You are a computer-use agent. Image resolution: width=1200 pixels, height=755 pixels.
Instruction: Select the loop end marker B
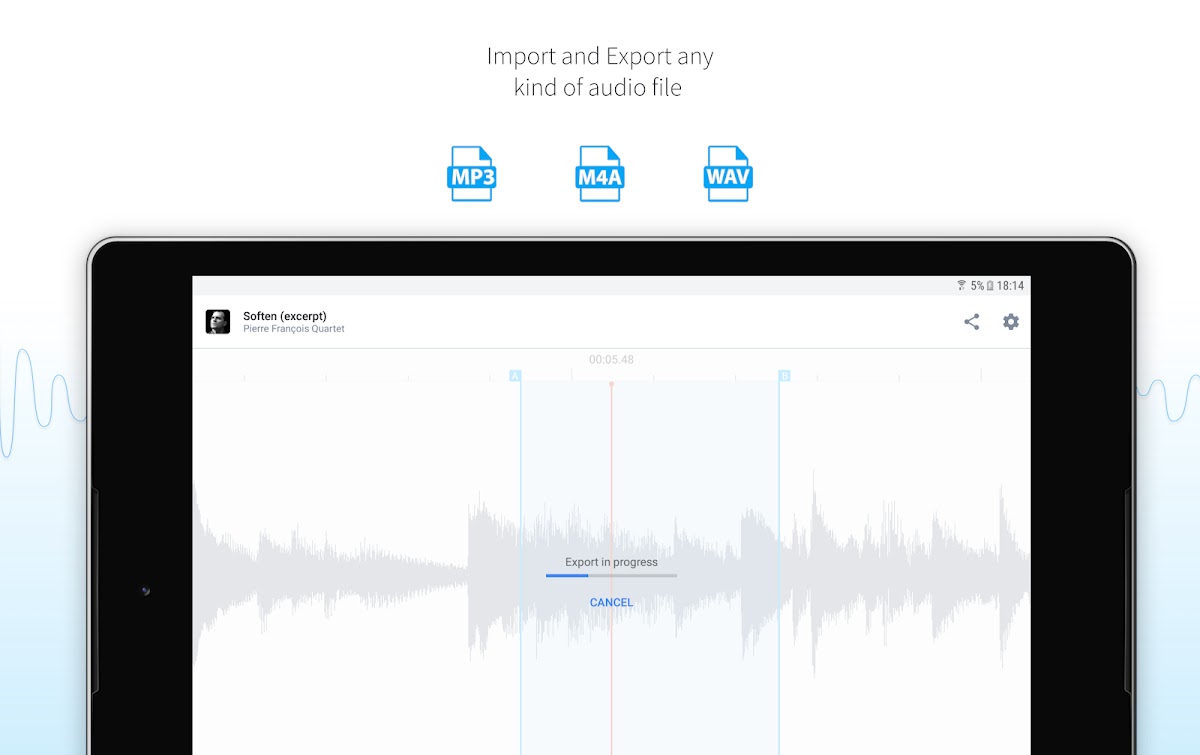(x=784, y=376)
